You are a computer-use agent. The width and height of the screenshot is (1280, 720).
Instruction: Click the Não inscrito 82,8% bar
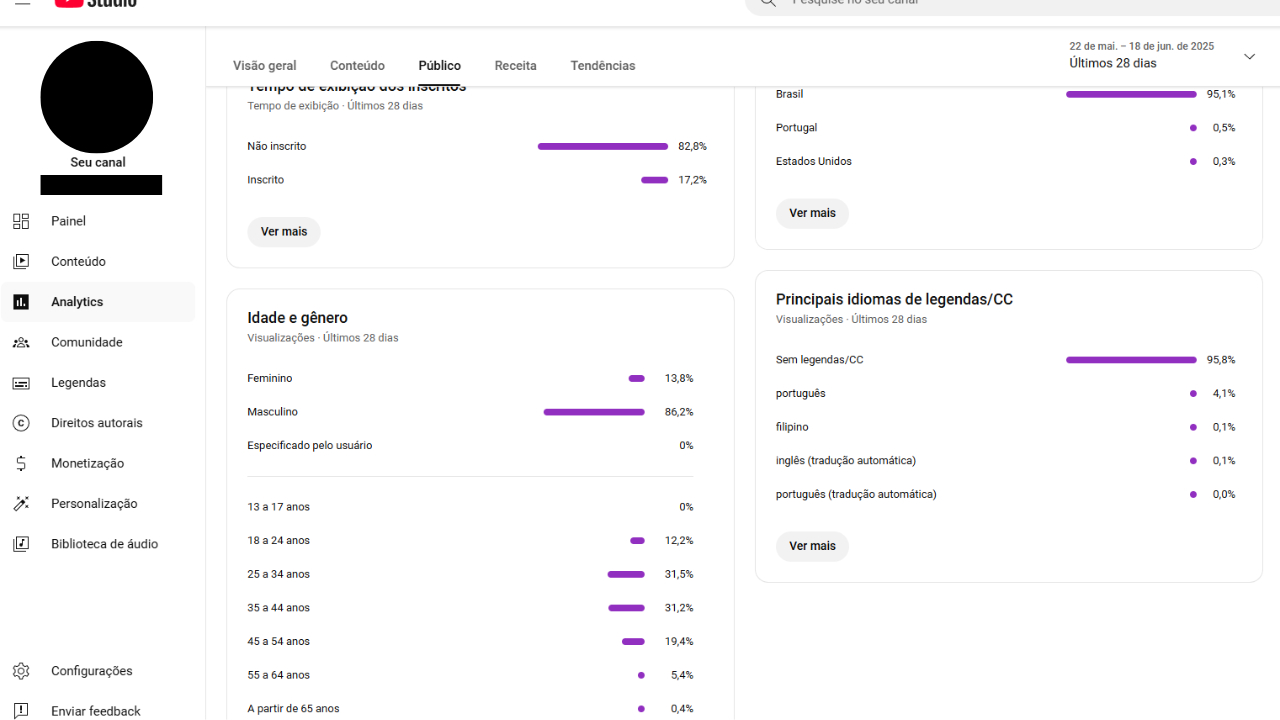603,146
